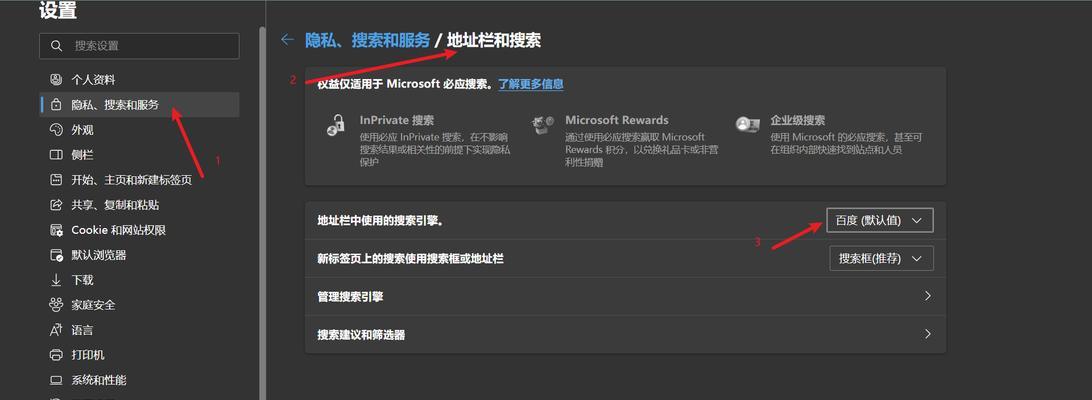1092x400 pixels.
Task: Open 开始、主页和新建标签页 settings
Action: (x=140, y=180)
